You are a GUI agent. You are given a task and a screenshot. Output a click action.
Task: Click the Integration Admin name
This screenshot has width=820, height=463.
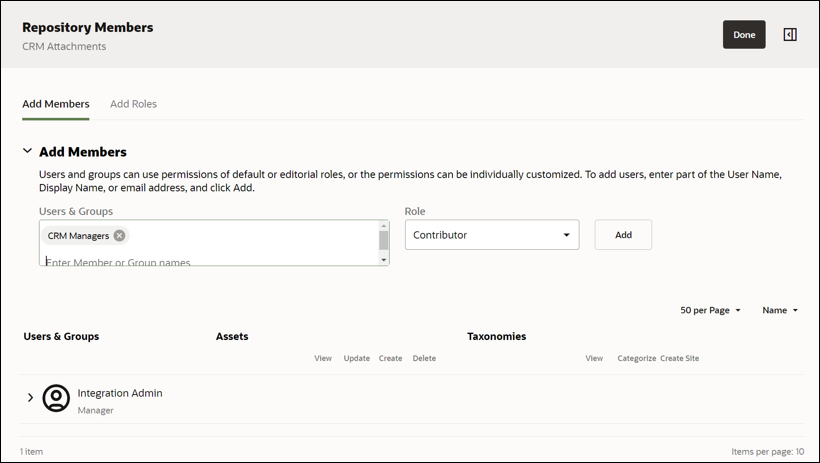pyautogui.click(x=120, y=393)
